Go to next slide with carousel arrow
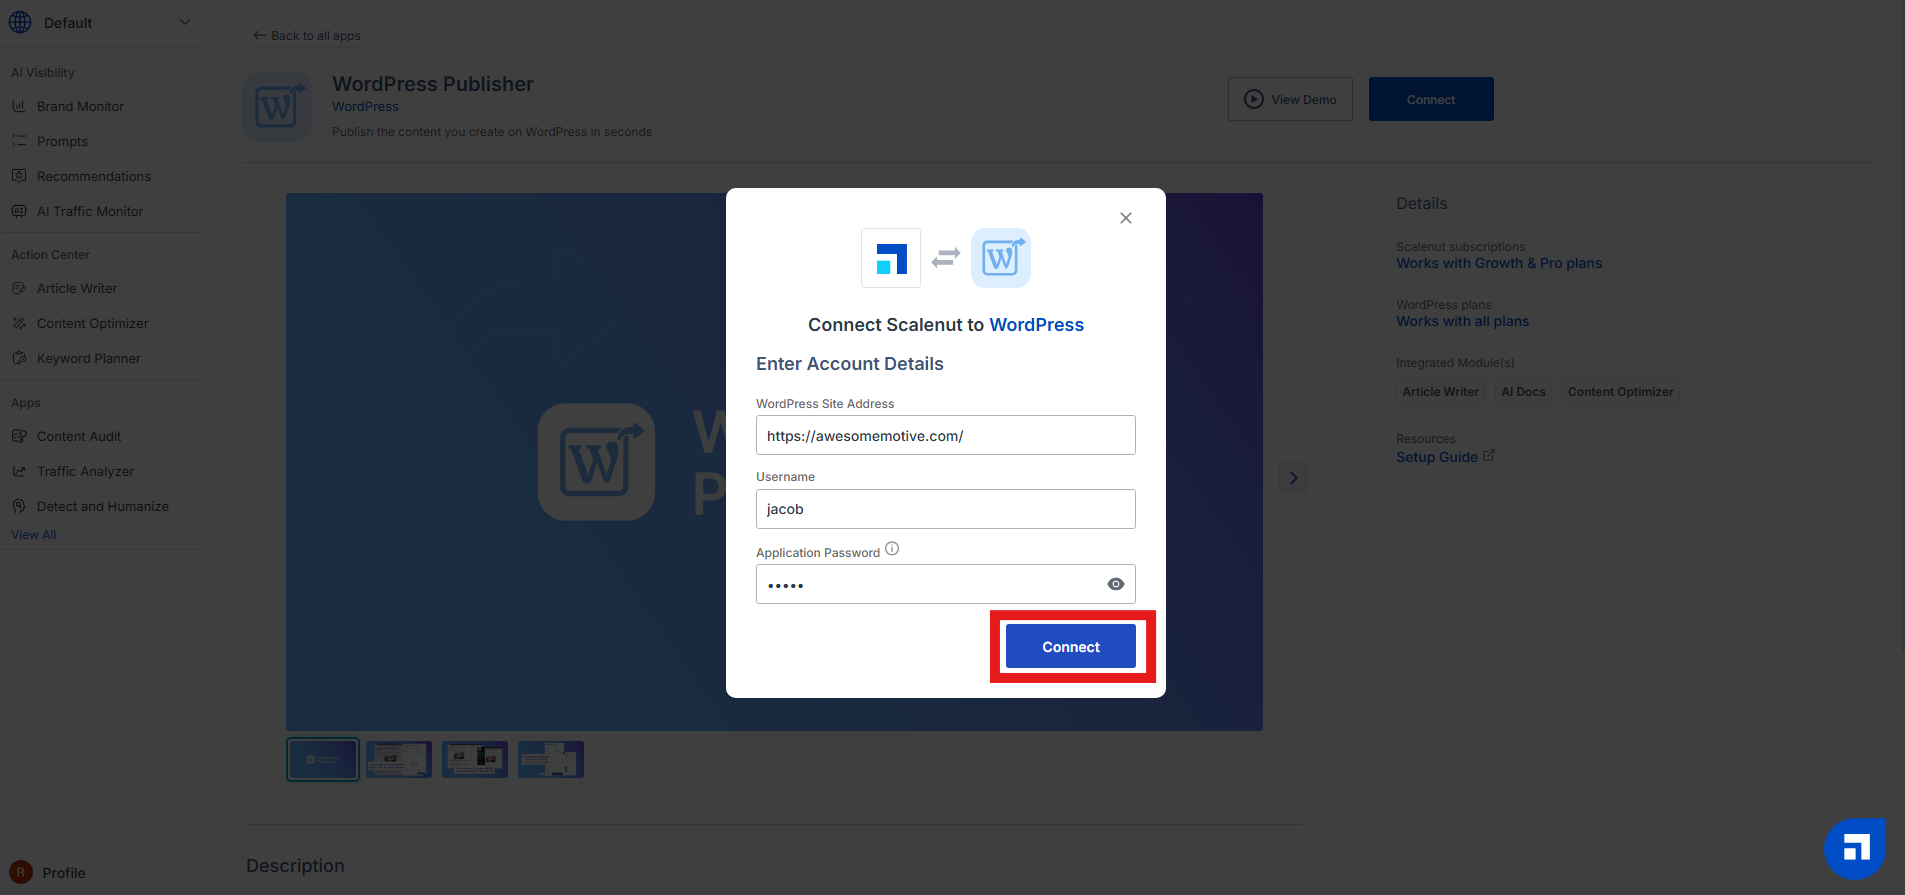The image size is (1905, 895). pos(1293,478)
